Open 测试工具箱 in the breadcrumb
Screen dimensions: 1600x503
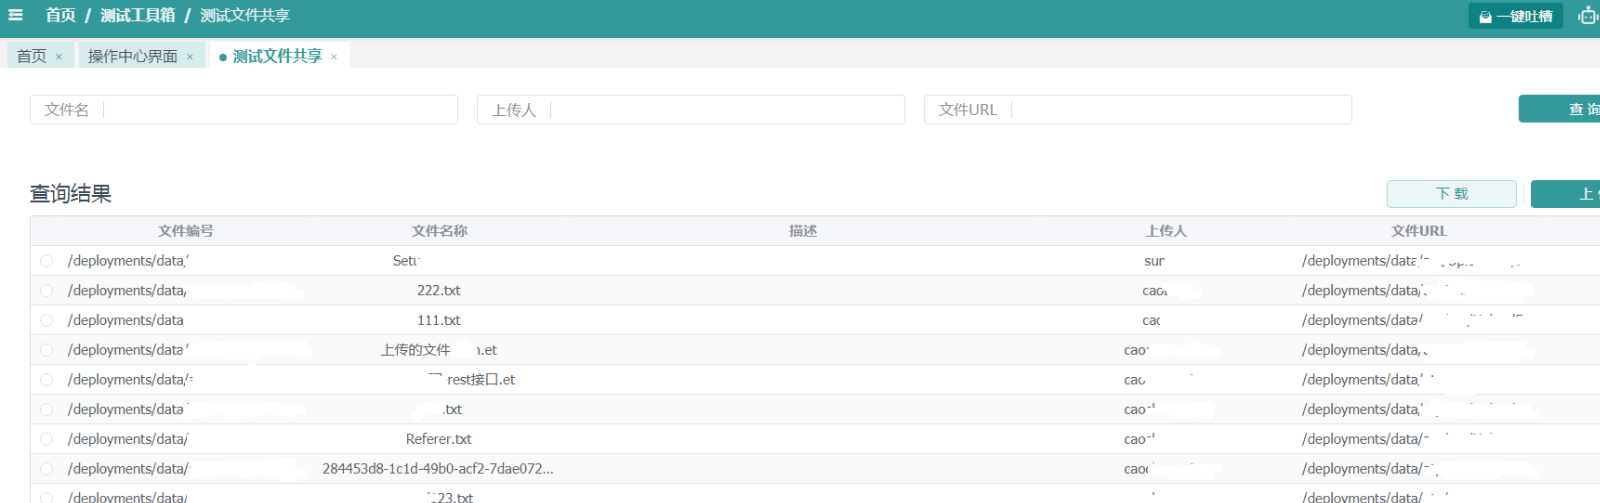click(x=138, y=15)
